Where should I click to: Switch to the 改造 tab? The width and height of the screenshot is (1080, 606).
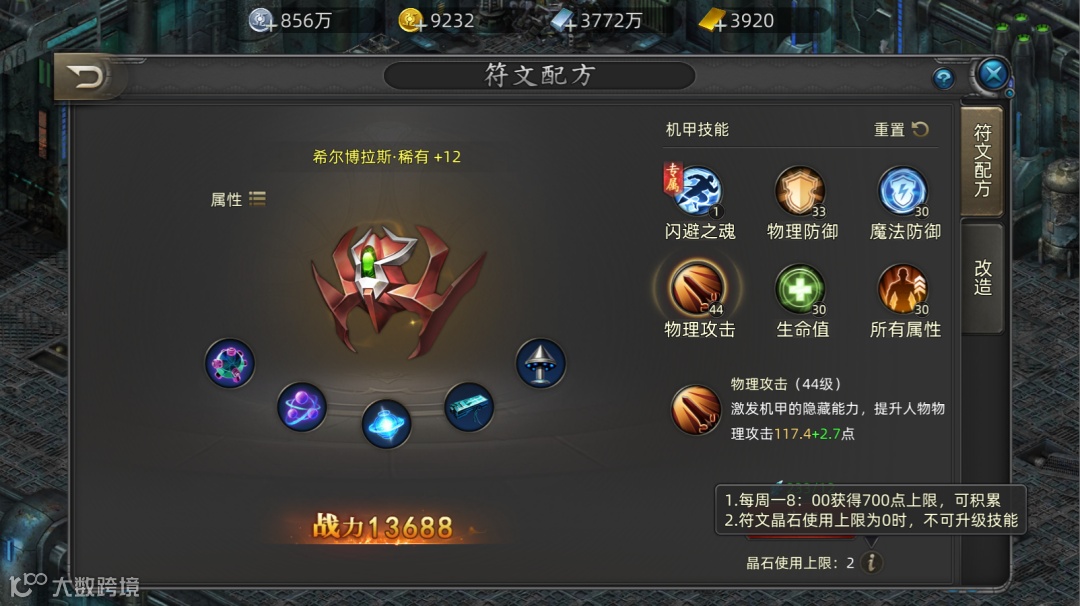(983, 278)
